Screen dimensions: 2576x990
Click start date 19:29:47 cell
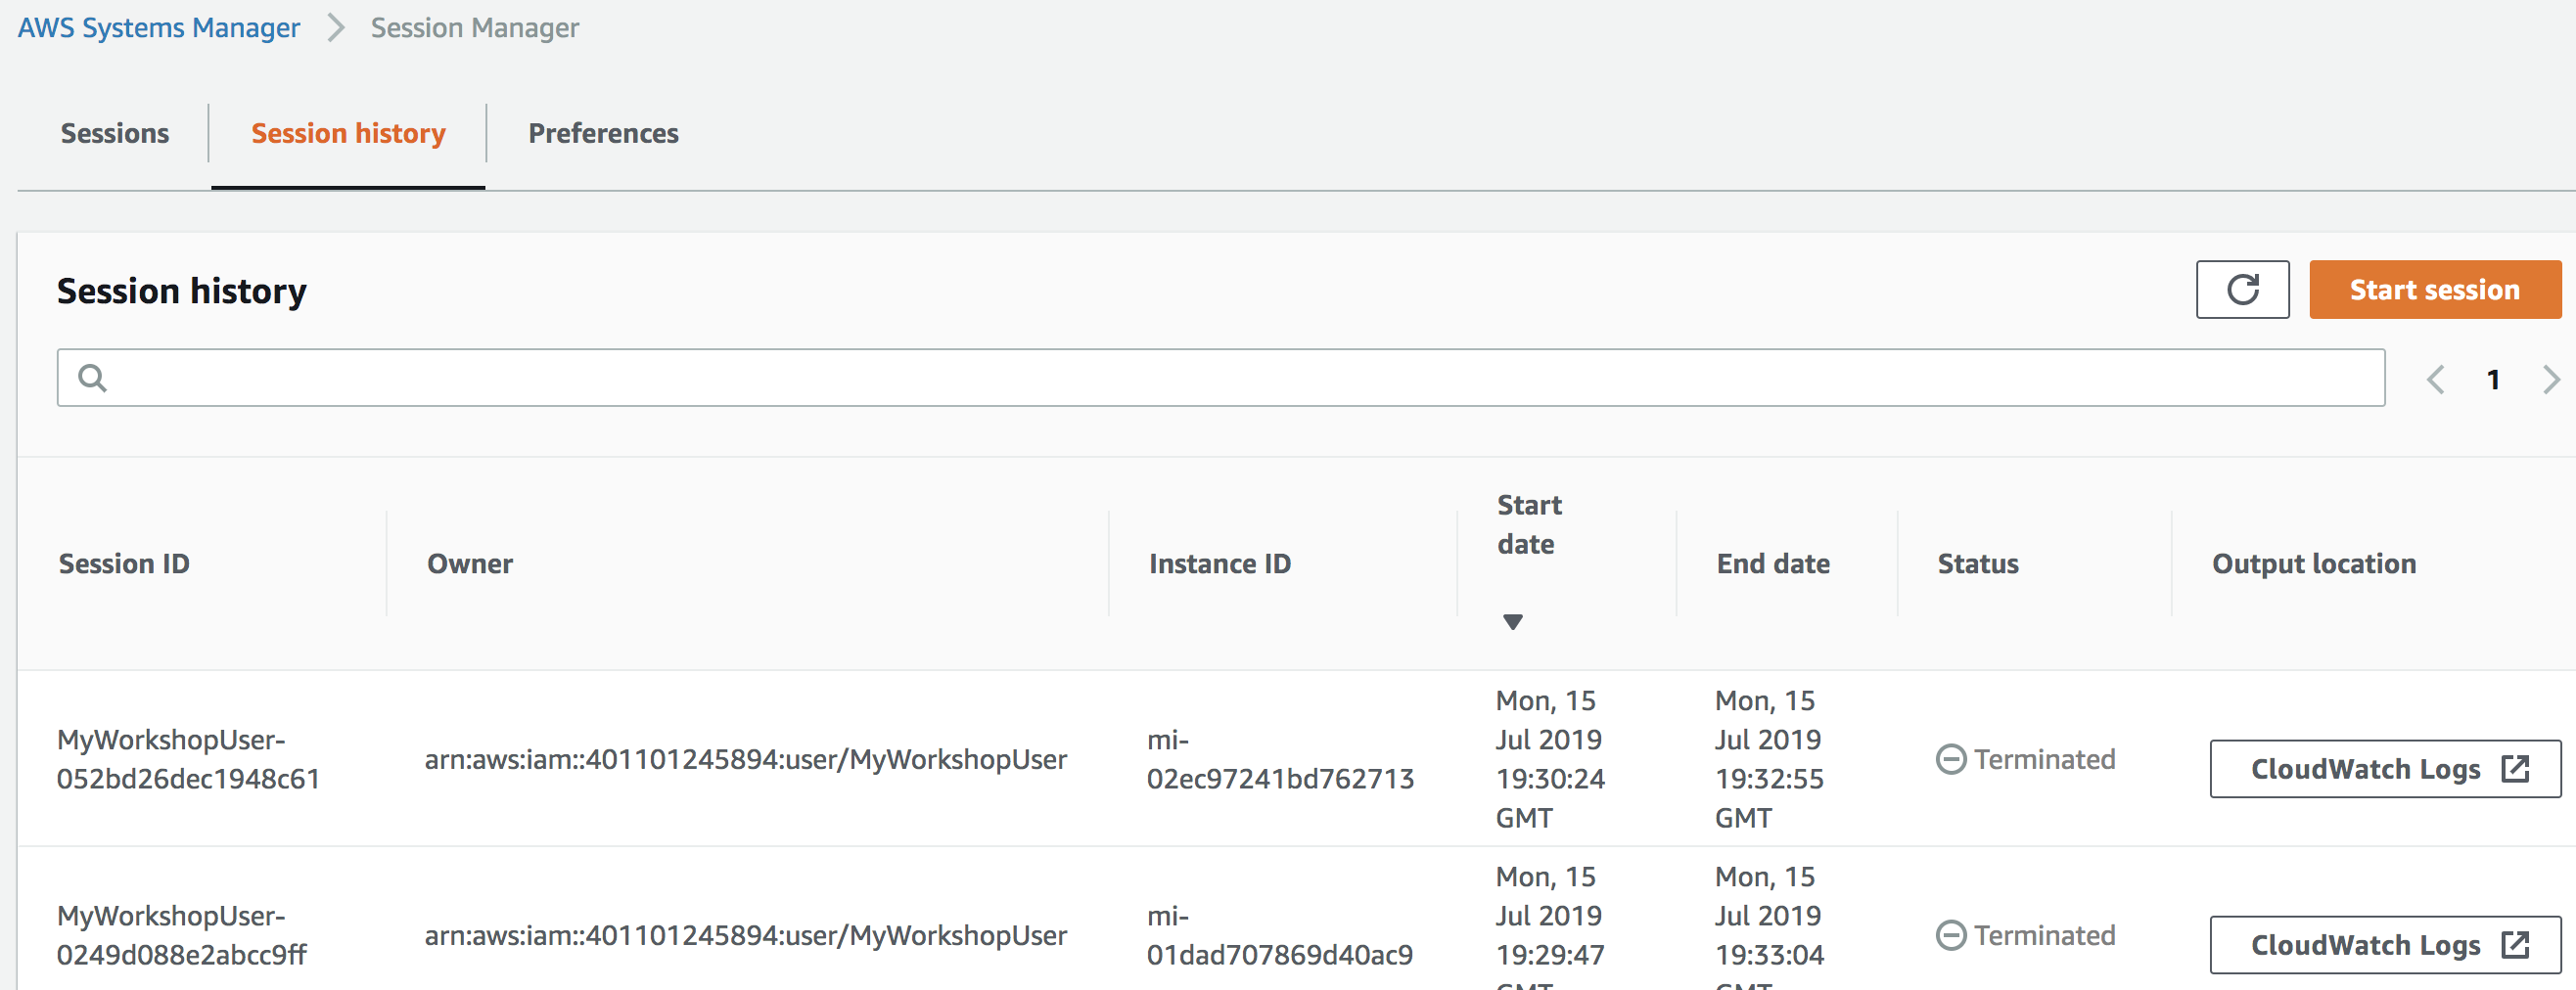(1550, 927)
